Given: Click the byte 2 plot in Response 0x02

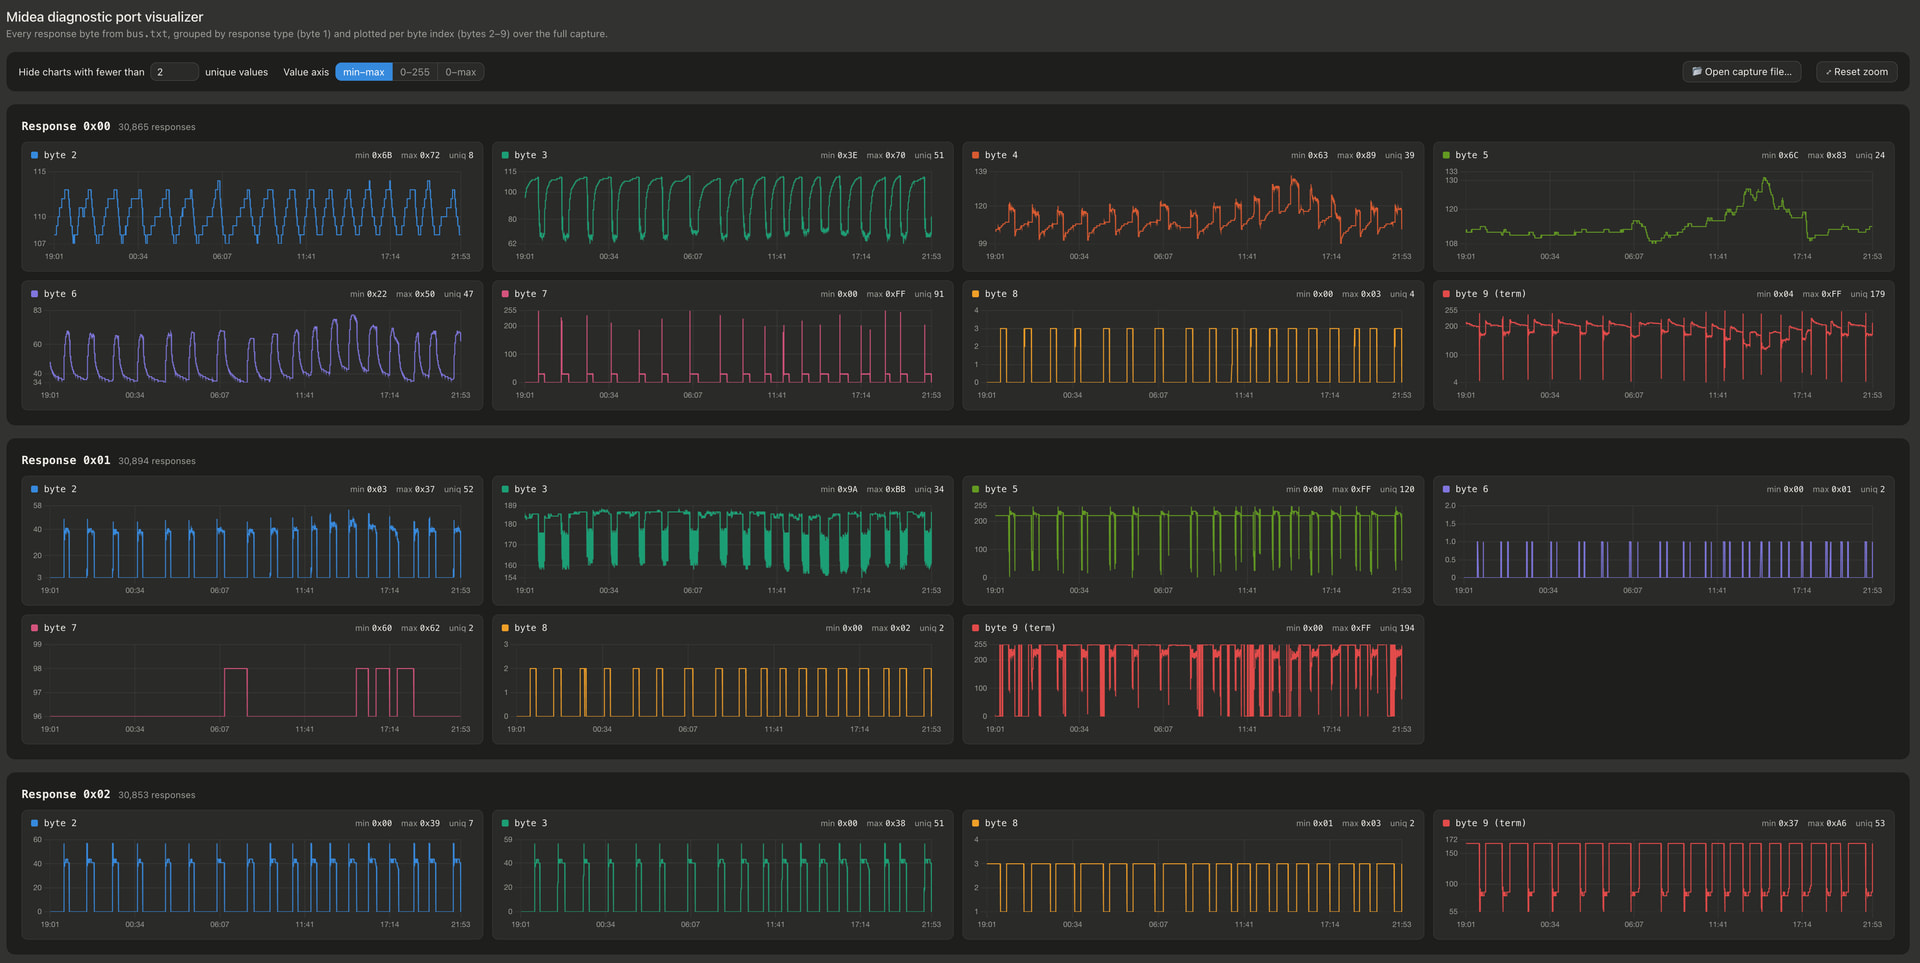Looking at the screenshot, I should point(252,882).
